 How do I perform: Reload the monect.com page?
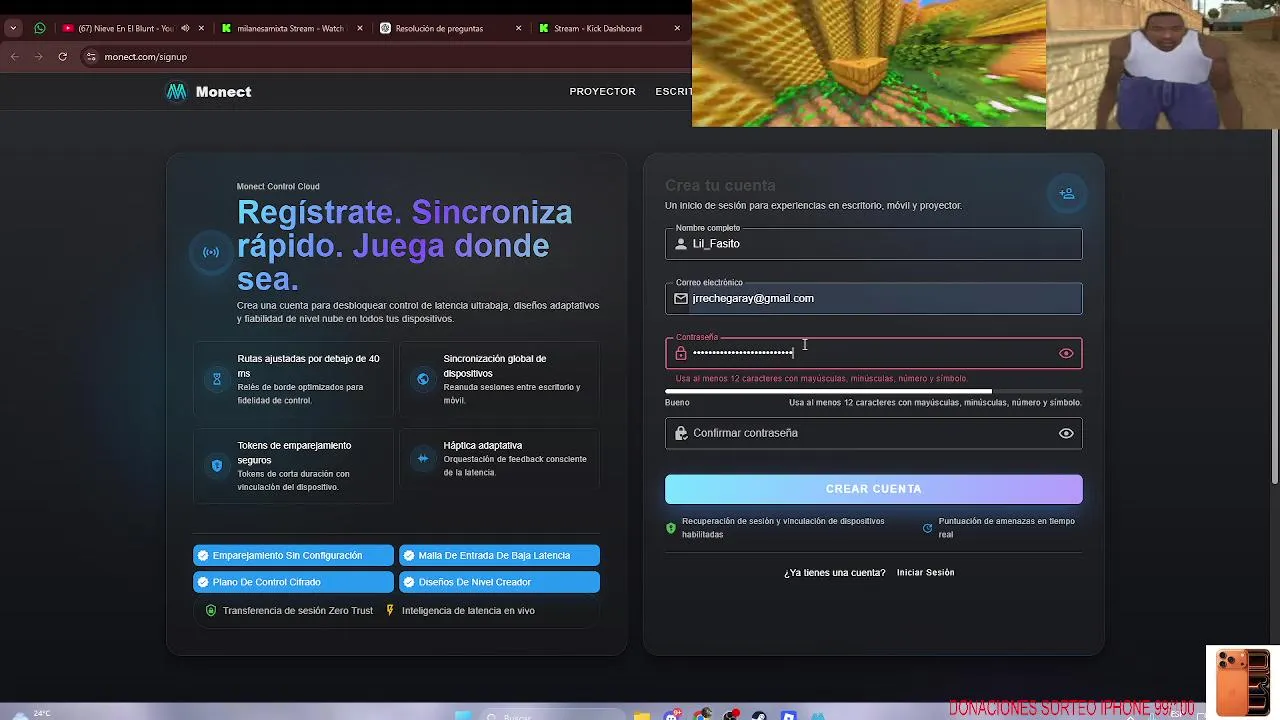pyautogui.click(x=62, y=57)
